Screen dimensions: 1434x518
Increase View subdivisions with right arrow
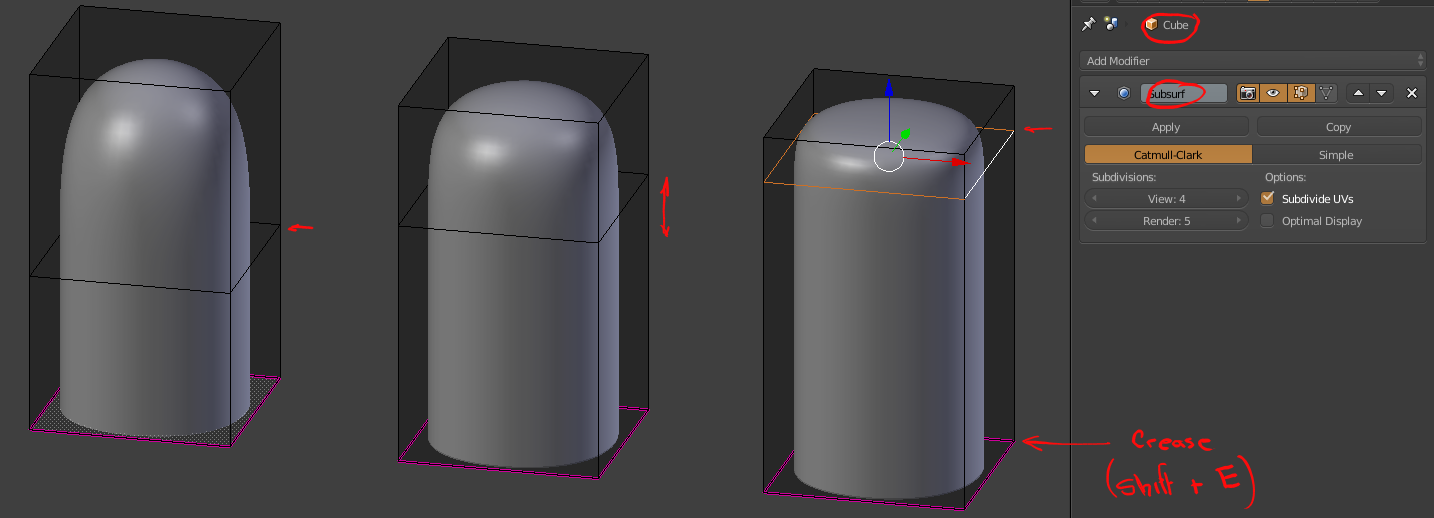1240,199
